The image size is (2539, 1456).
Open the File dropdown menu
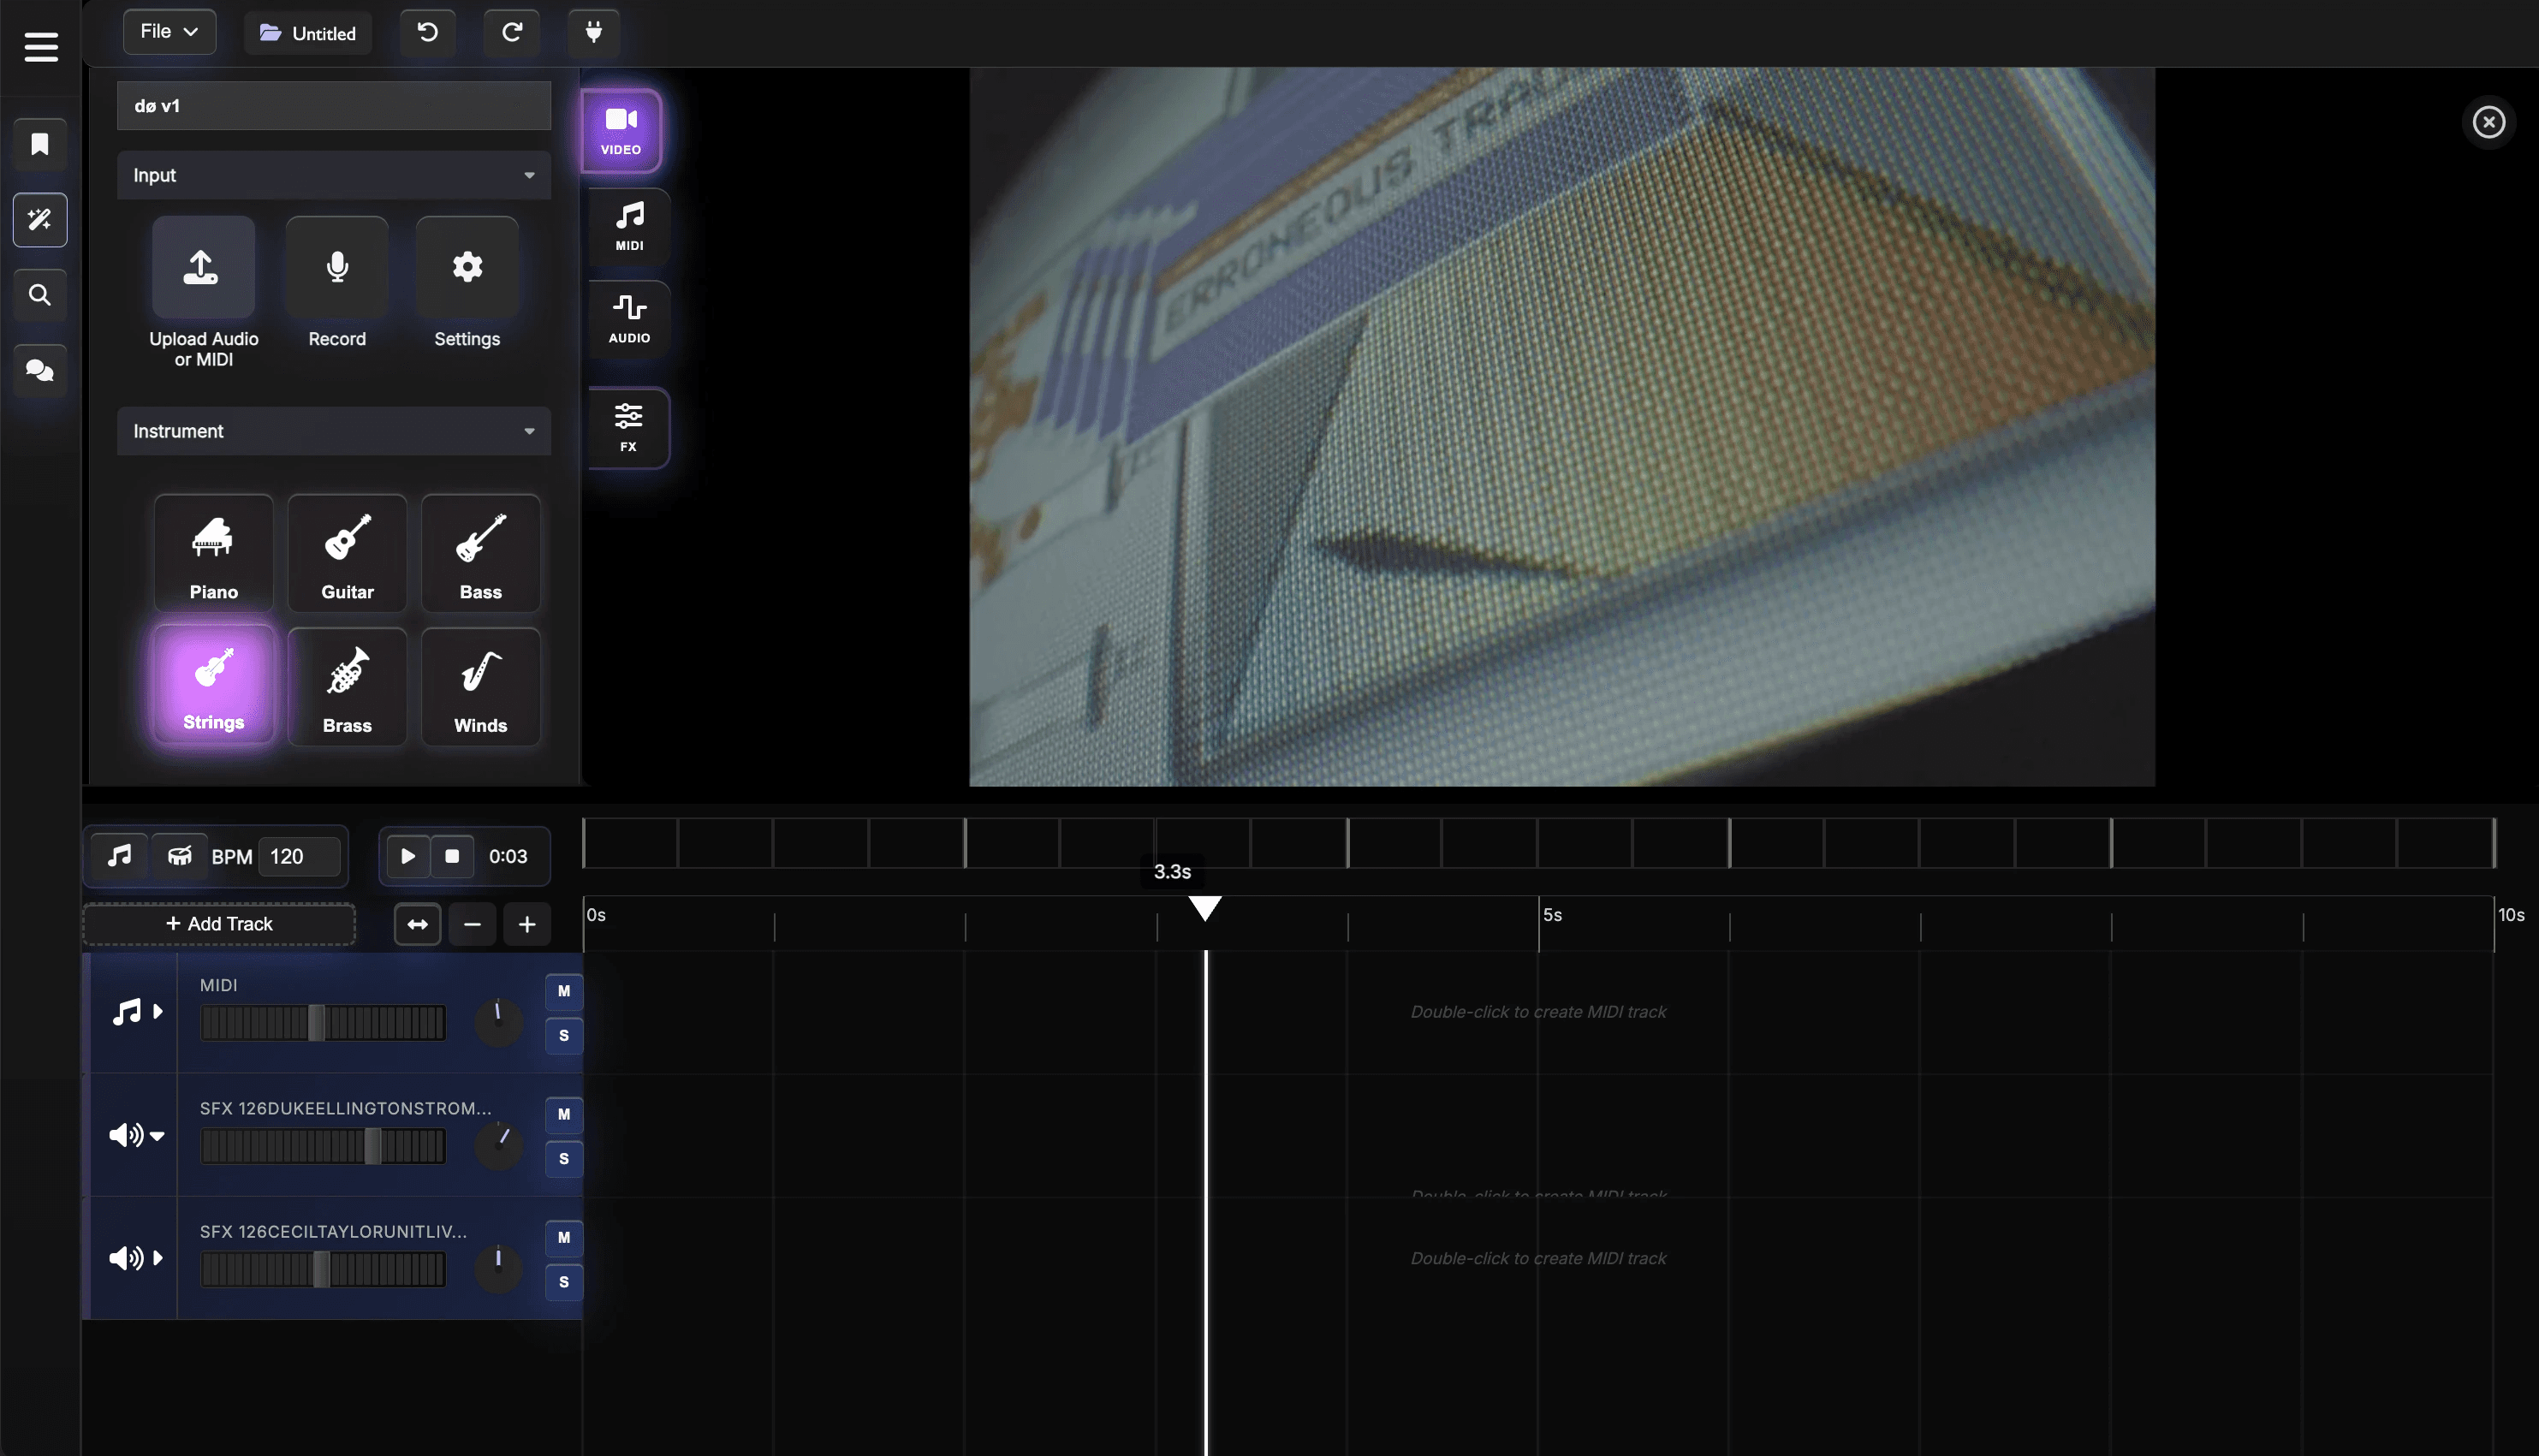click(169, 32)
